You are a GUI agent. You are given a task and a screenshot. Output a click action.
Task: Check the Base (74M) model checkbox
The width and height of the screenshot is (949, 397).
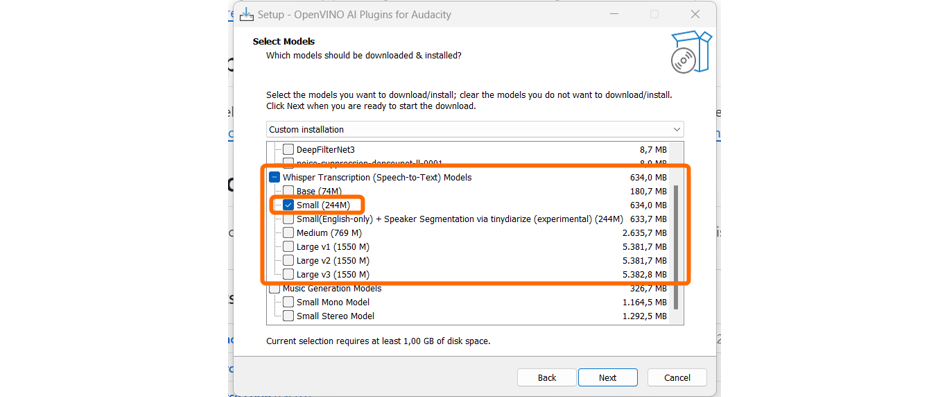point(288,191)
